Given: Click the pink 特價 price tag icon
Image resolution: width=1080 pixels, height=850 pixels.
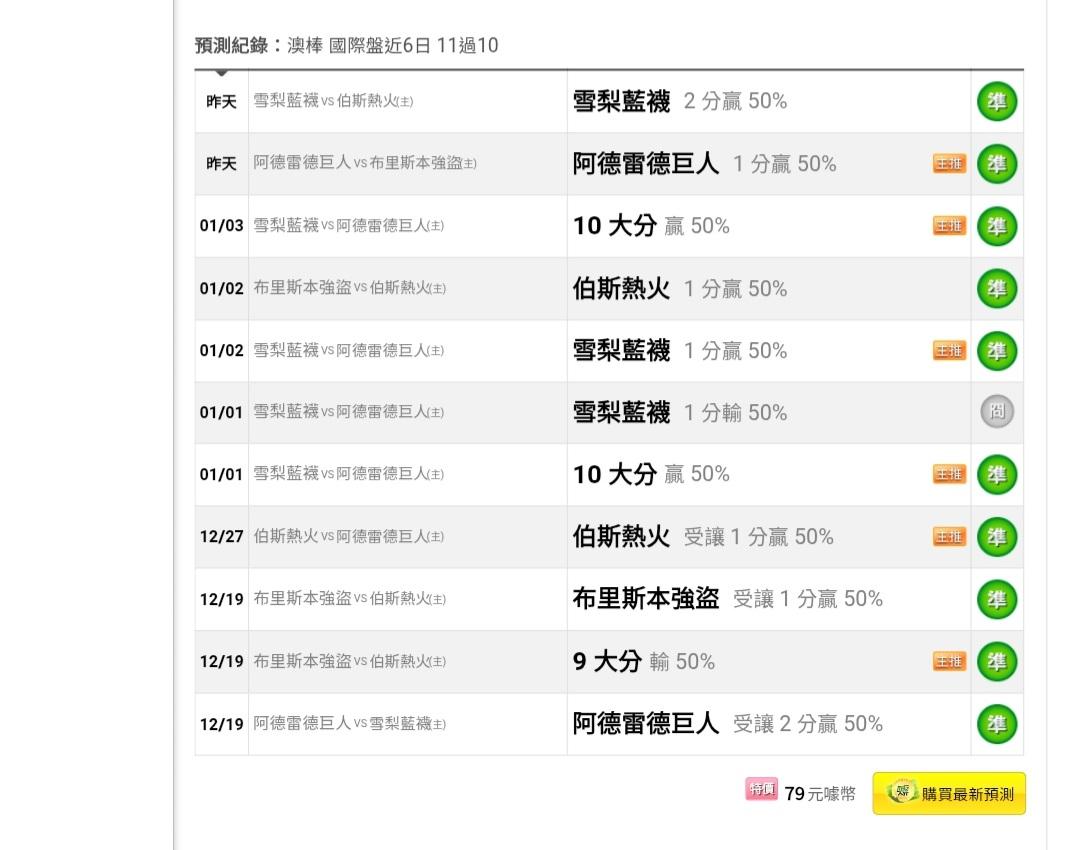Looking at the screenshot, I should pos(761,790).
